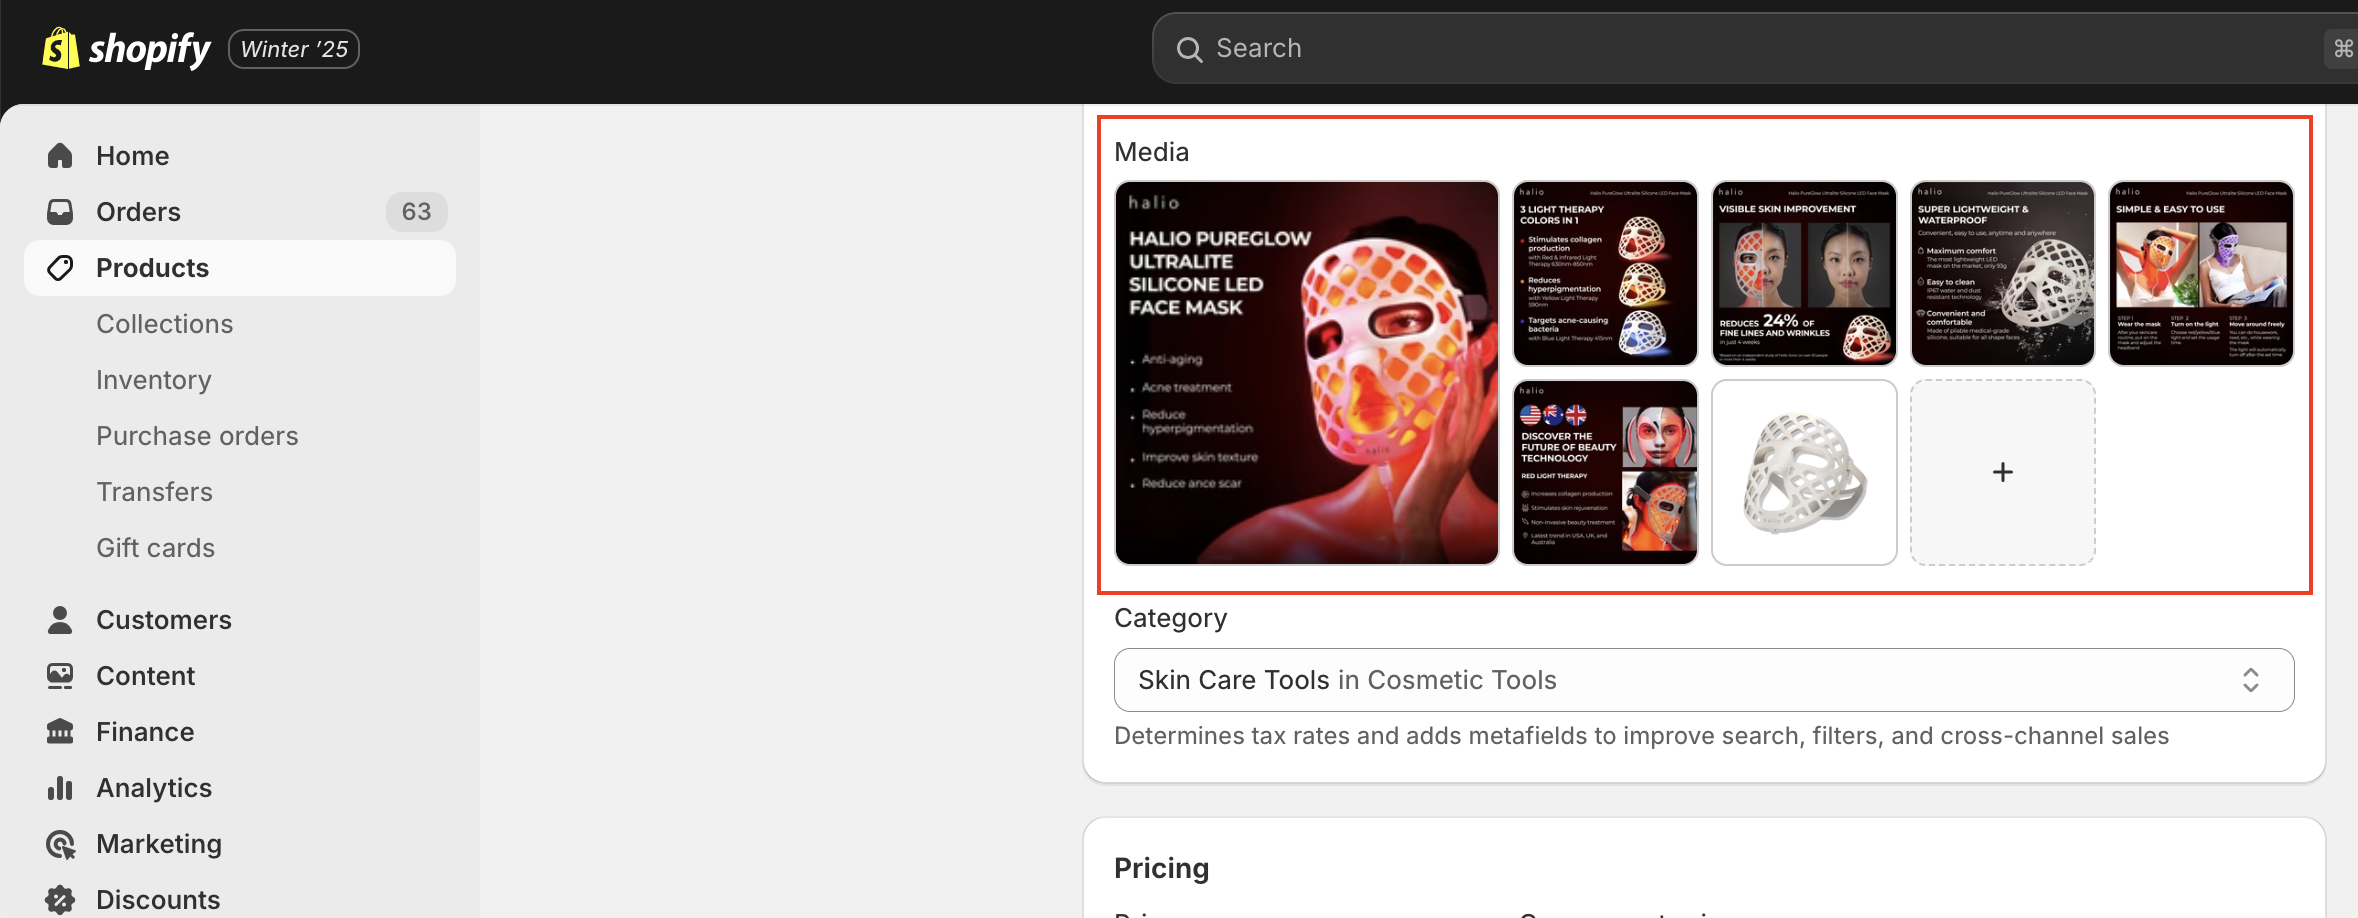
Task: Open the Collections submenu item
Action: [x=165, y=324]
